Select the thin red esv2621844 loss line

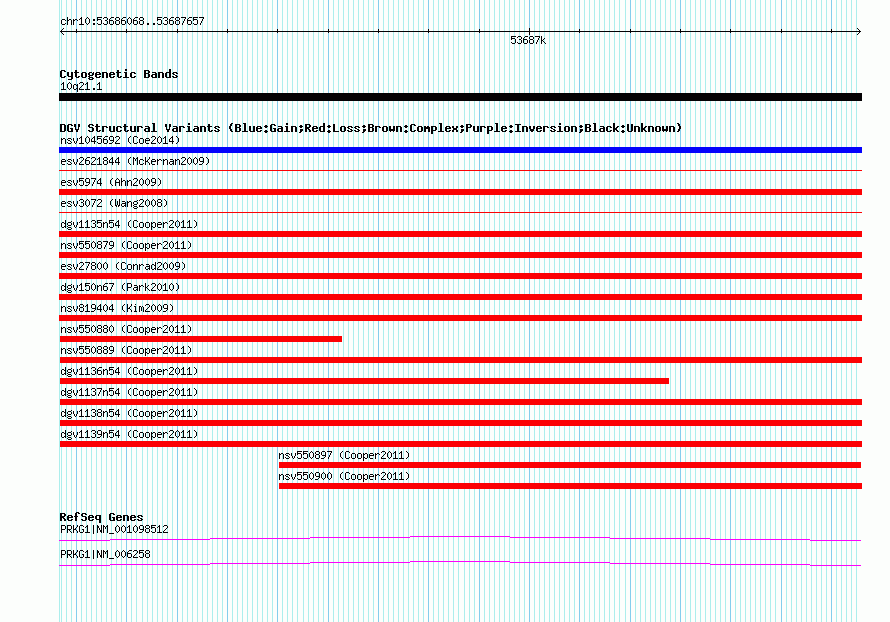point(460,170)
